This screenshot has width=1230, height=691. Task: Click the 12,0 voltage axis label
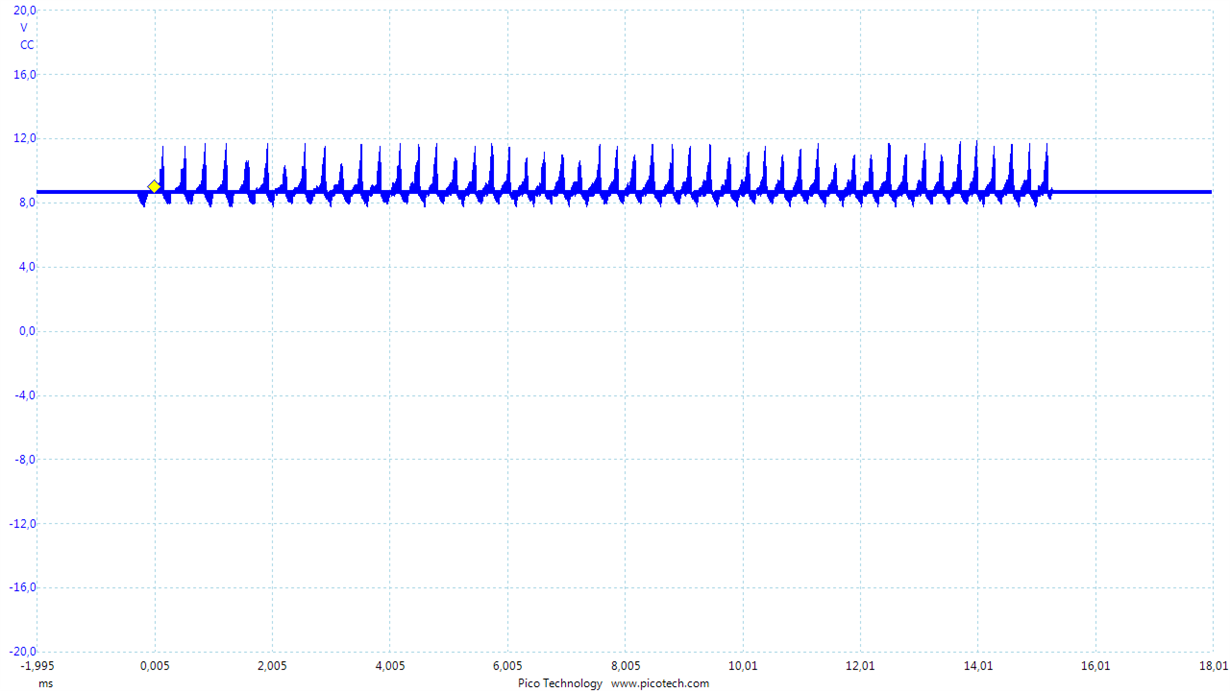[25, 139]
